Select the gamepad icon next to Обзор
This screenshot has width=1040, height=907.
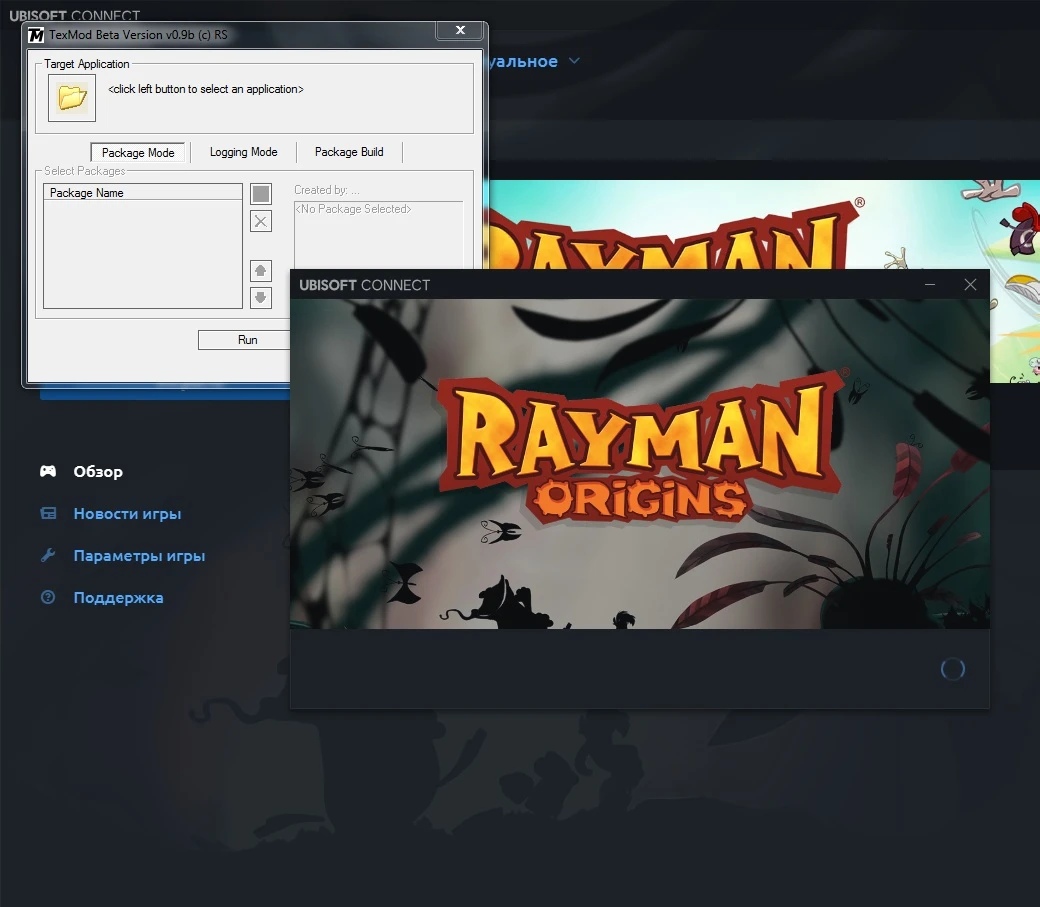click(47, 471)
